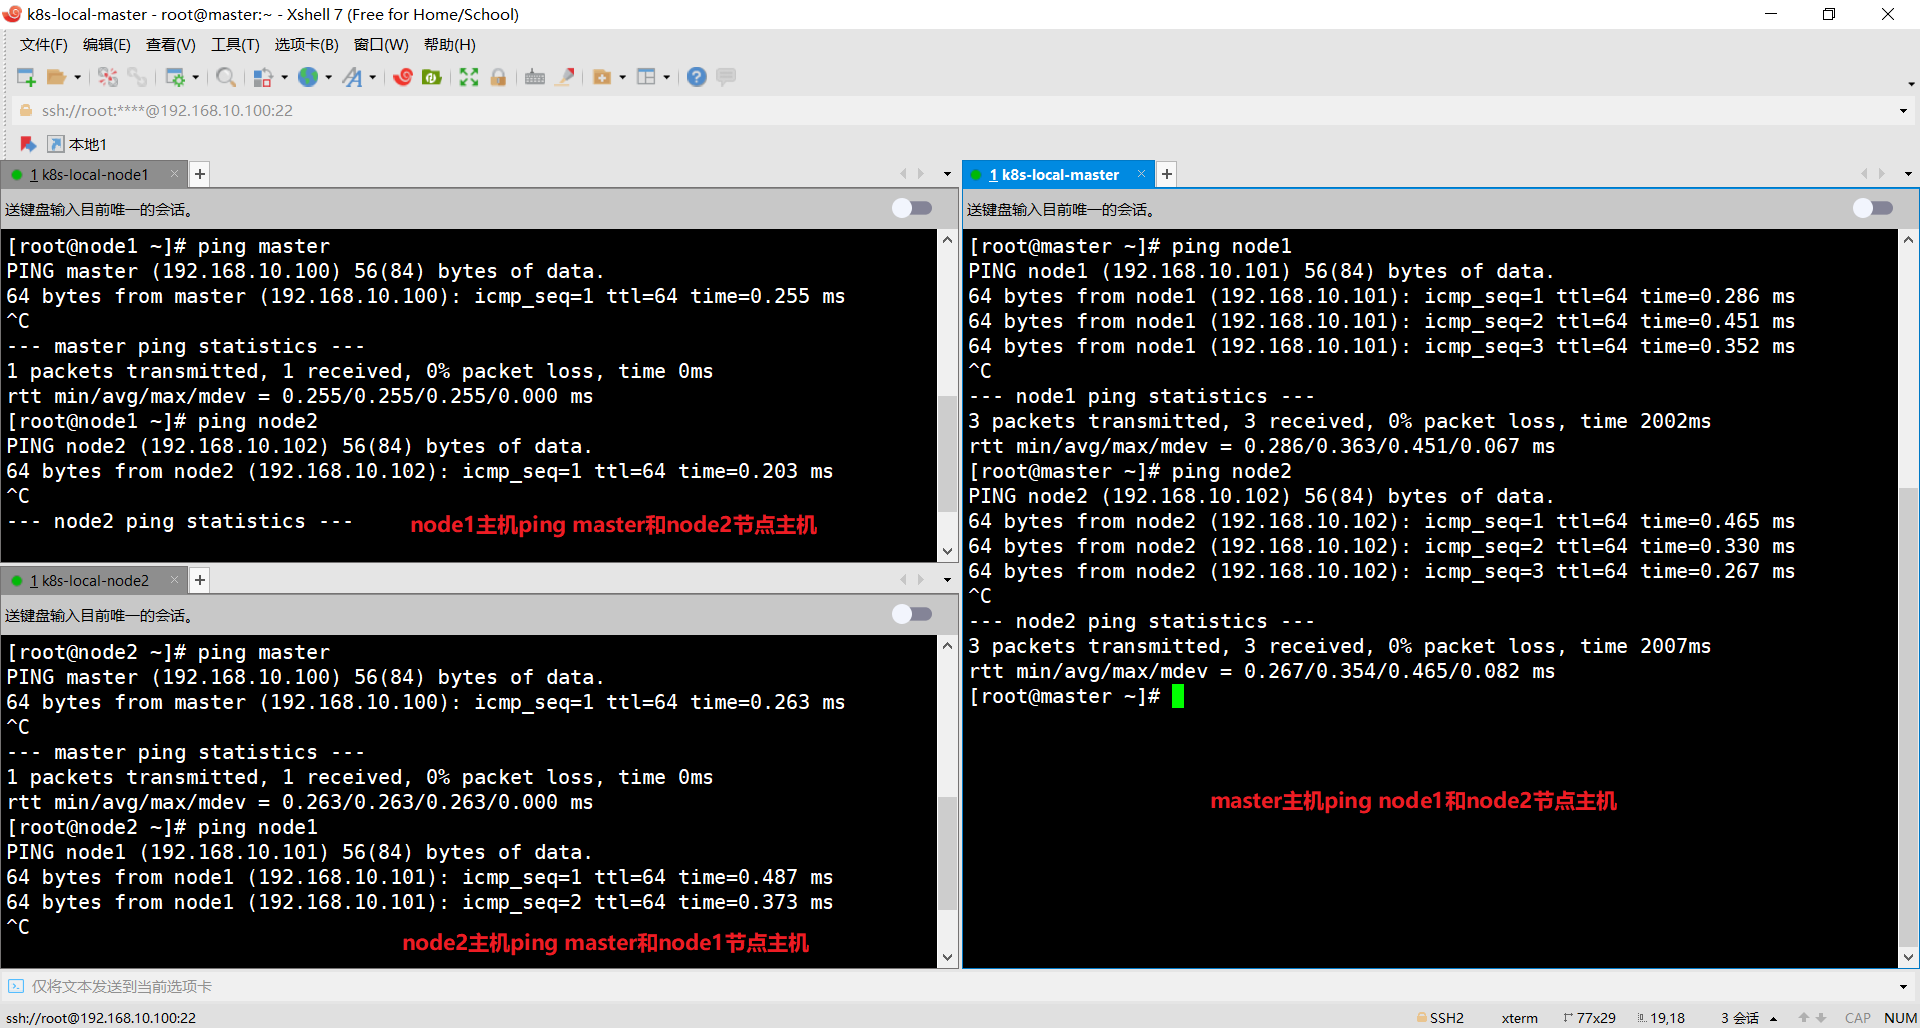
Task: Click the new session icon in toolbar
Action: (x=26, y=77)
